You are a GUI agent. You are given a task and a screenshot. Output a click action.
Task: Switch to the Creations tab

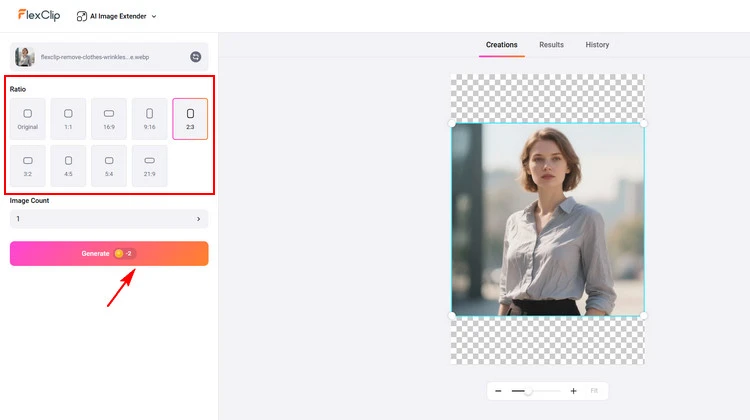[x=502, y=44]
